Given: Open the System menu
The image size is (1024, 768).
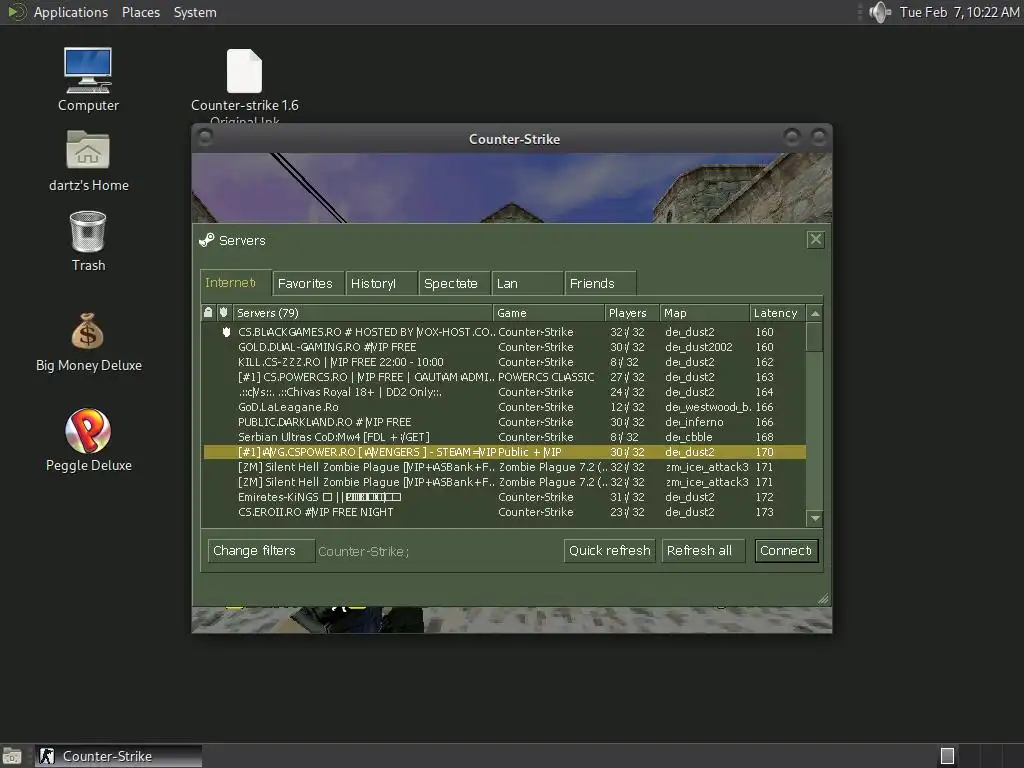Looking at the screenshot, I should pyautogui.click(x=195, y=12).
